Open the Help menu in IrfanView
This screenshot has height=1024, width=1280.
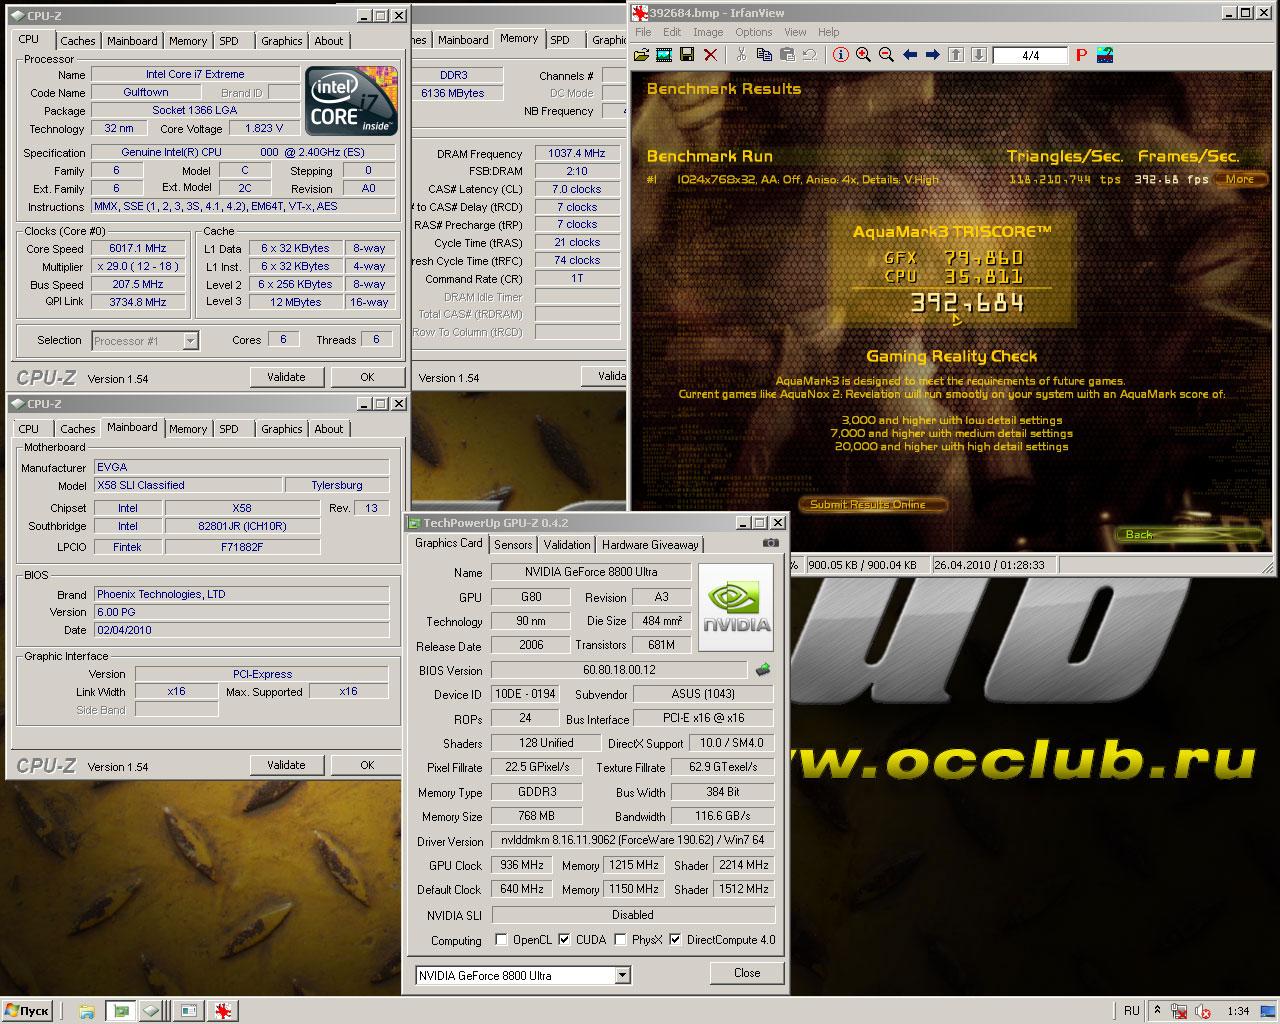[828, 32]
